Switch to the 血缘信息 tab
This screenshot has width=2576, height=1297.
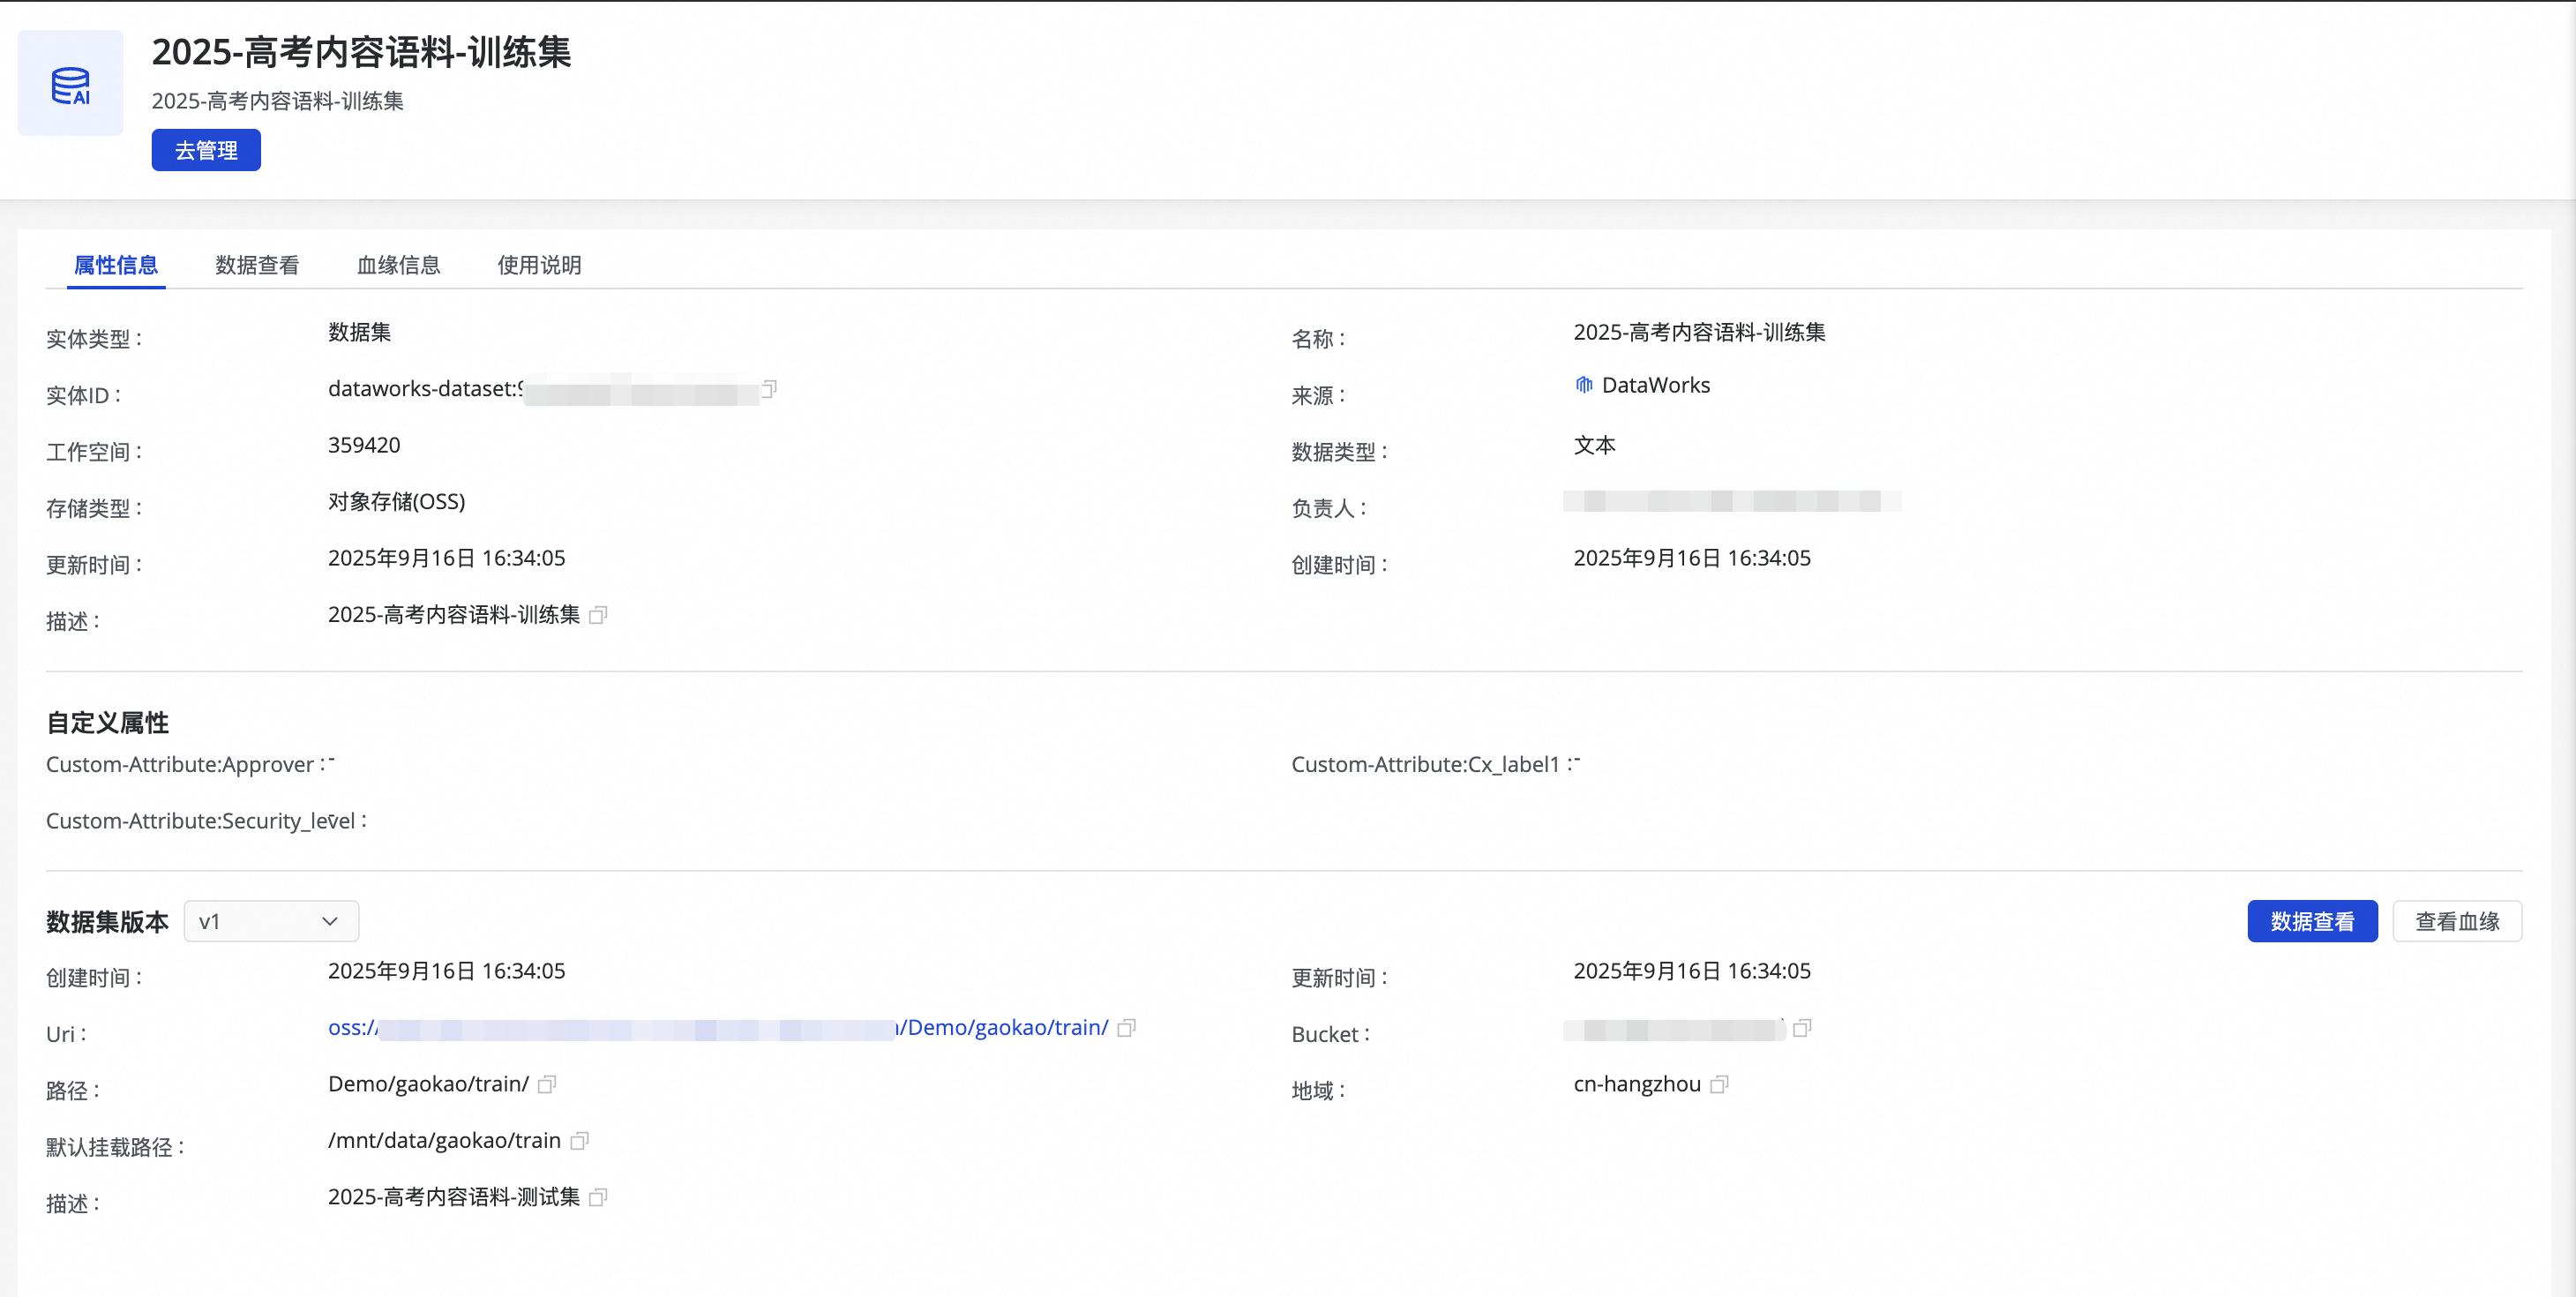(398, 265)
